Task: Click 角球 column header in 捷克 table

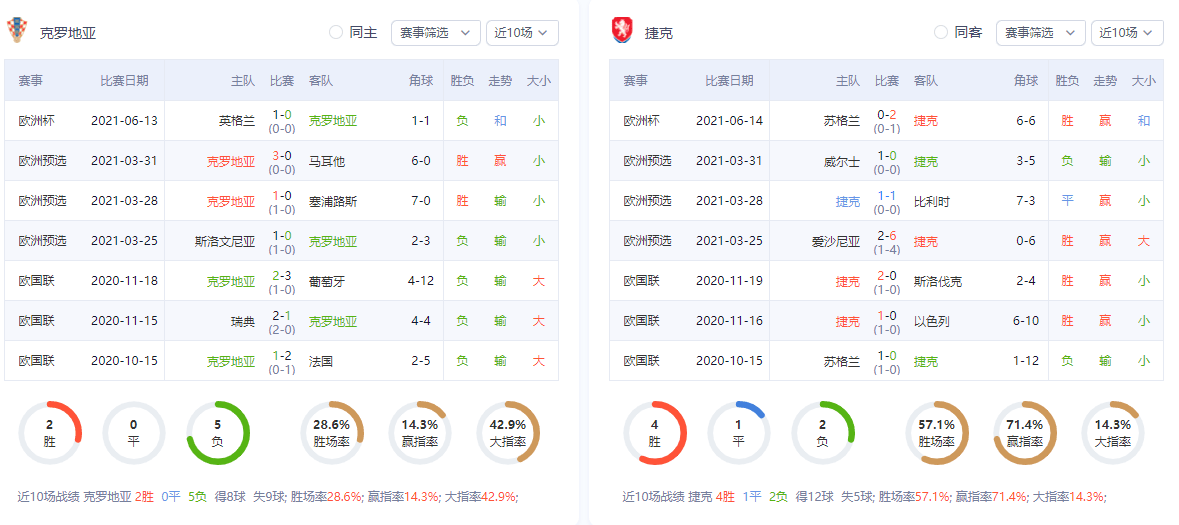Action: pos(1025,81)
